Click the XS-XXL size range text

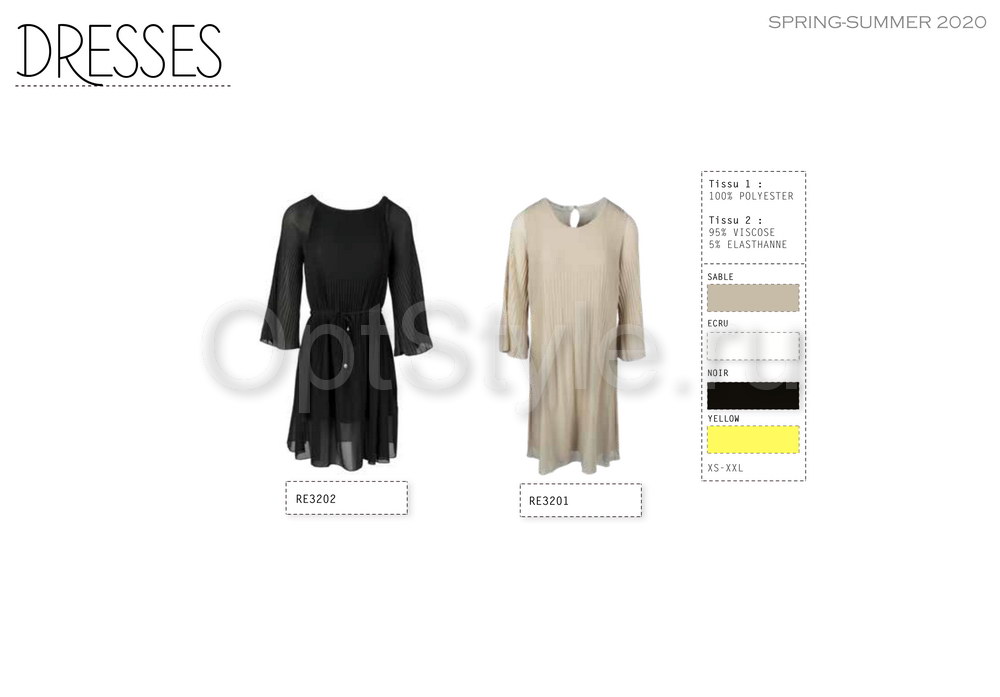[x=725, y=467]
